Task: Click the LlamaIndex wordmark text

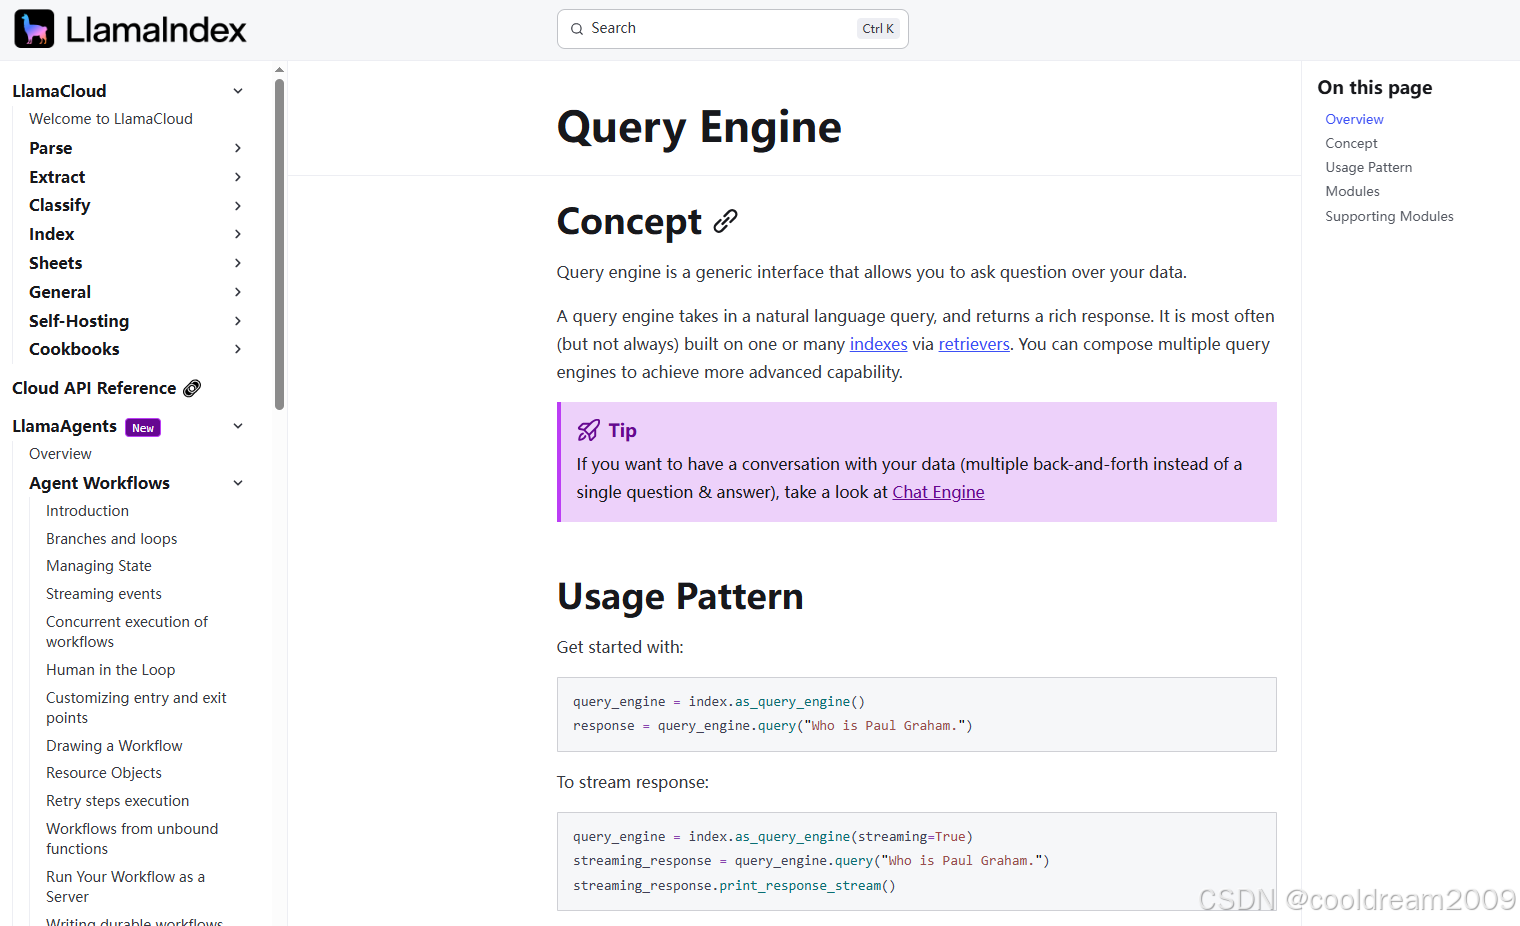Action: (156, 30)
